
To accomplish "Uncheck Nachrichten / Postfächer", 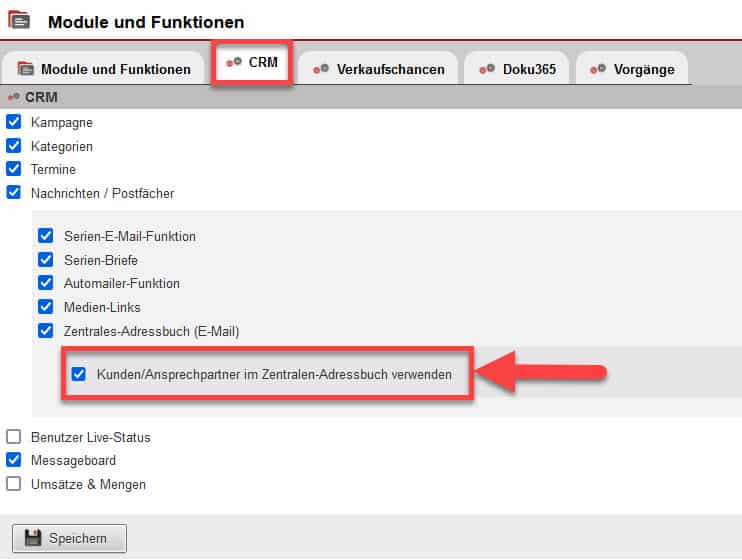I will pos(14,193).
